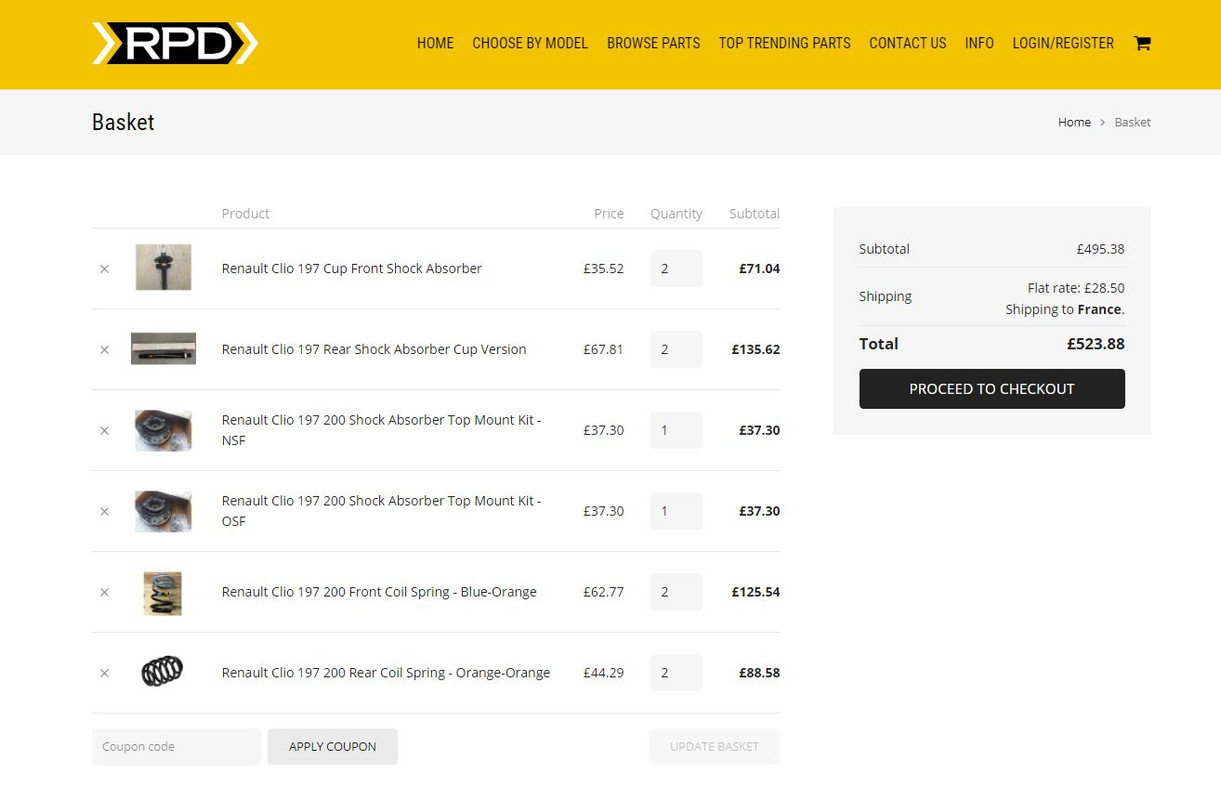This screenshot has height=800, width=1221.
Task: Remove Top Mount Kit - OSF item
Action: point(104,512)
